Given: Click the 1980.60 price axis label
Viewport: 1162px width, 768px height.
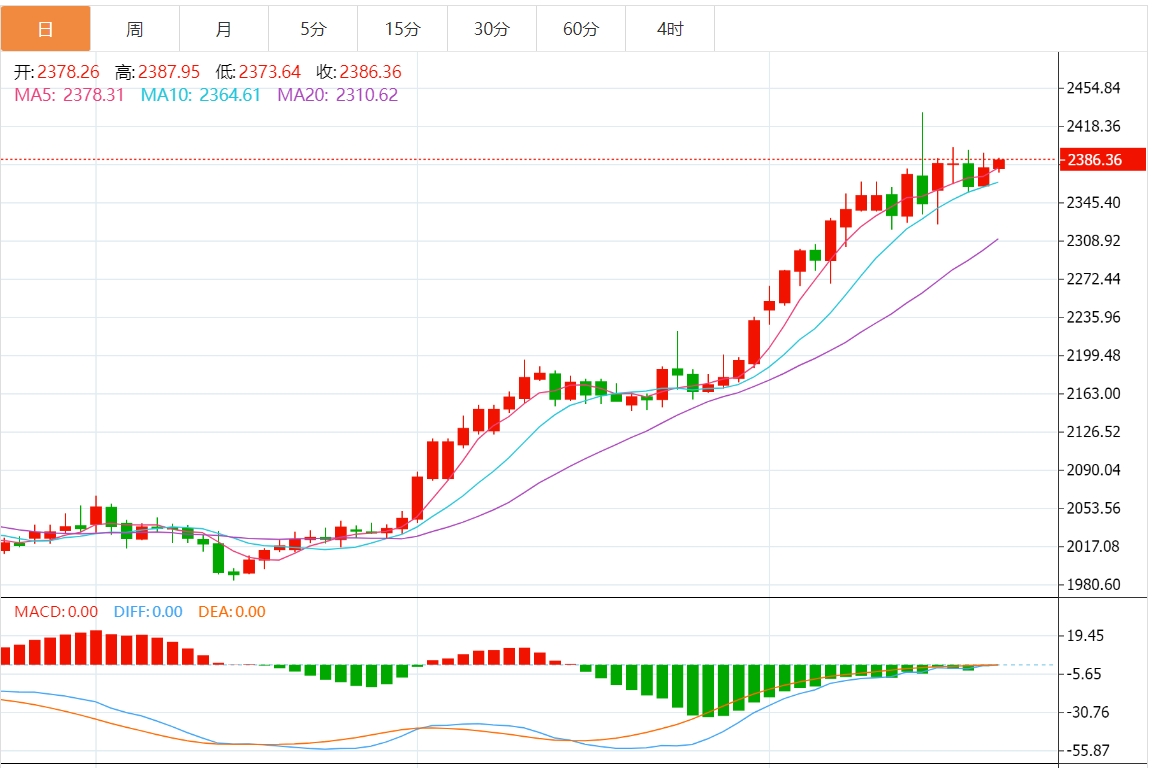Looking at the screenshot, I should click(x=1093, y=585).
